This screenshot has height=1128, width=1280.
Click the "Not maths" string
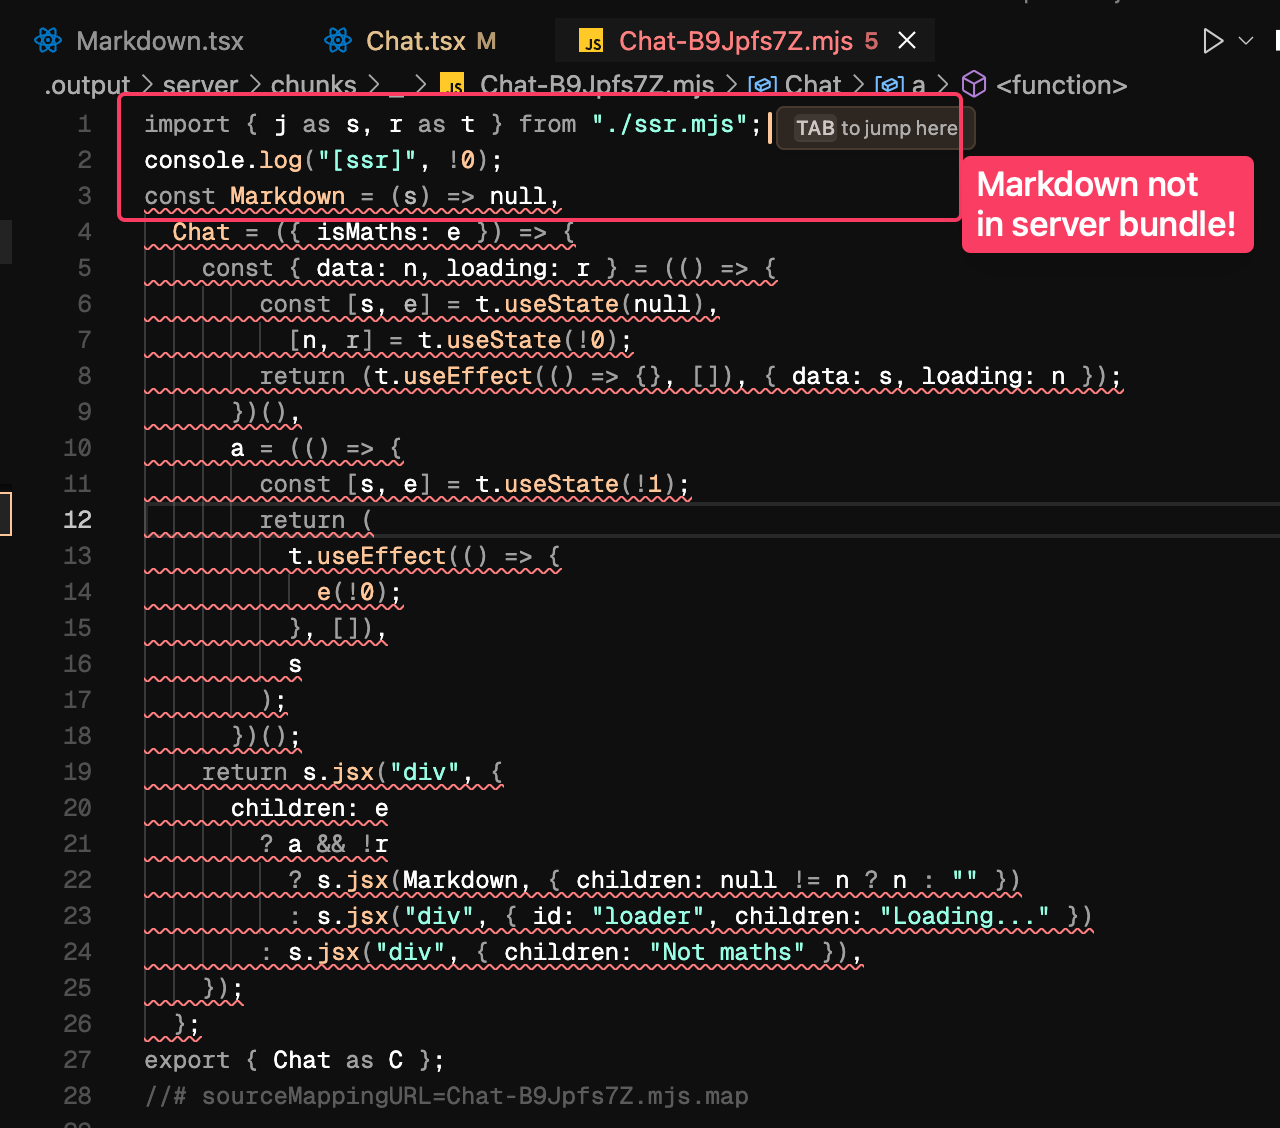point(727,952)
